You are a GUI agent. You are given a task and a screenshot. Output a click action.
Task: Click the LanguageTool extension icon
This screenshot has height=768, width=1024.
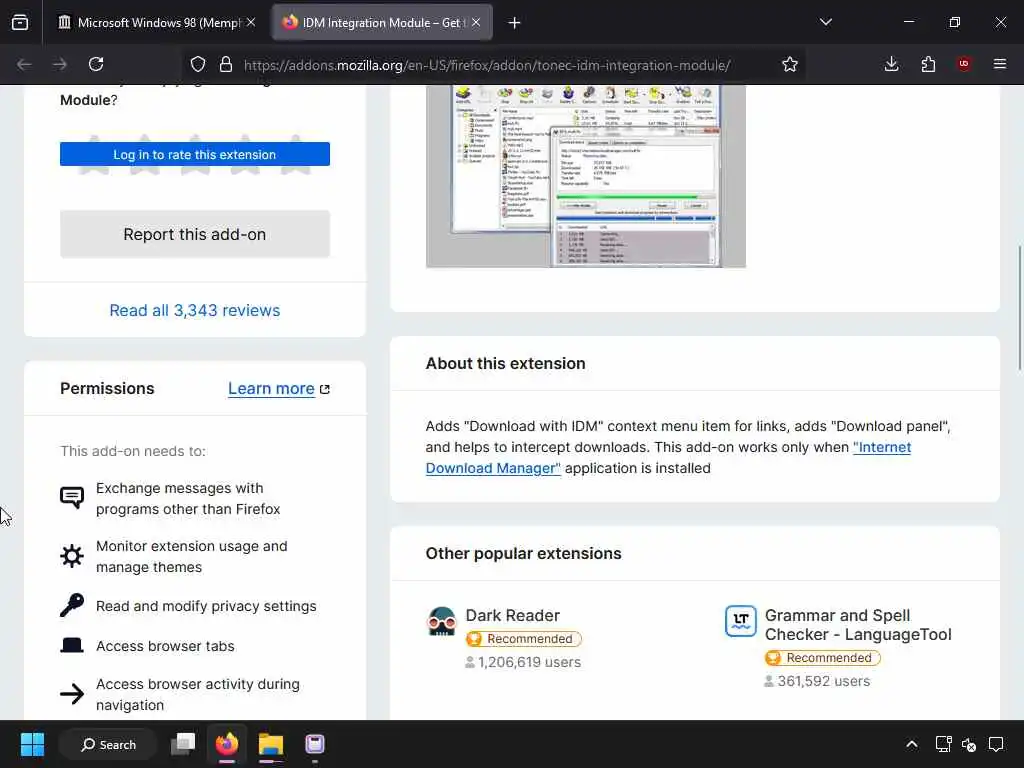(x=741, y=621)
